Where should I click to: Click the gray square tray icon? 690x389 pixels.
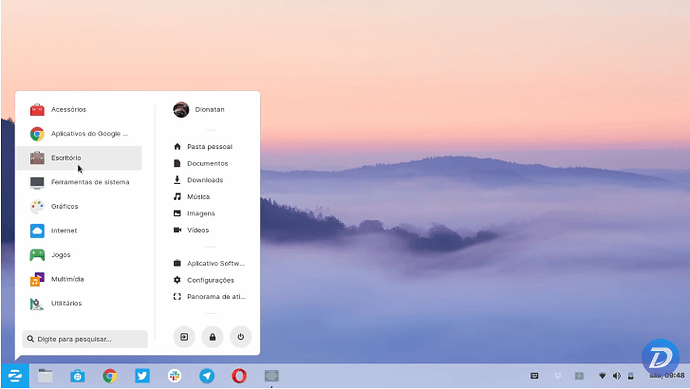pyautogui.click(x=579, y=376)
